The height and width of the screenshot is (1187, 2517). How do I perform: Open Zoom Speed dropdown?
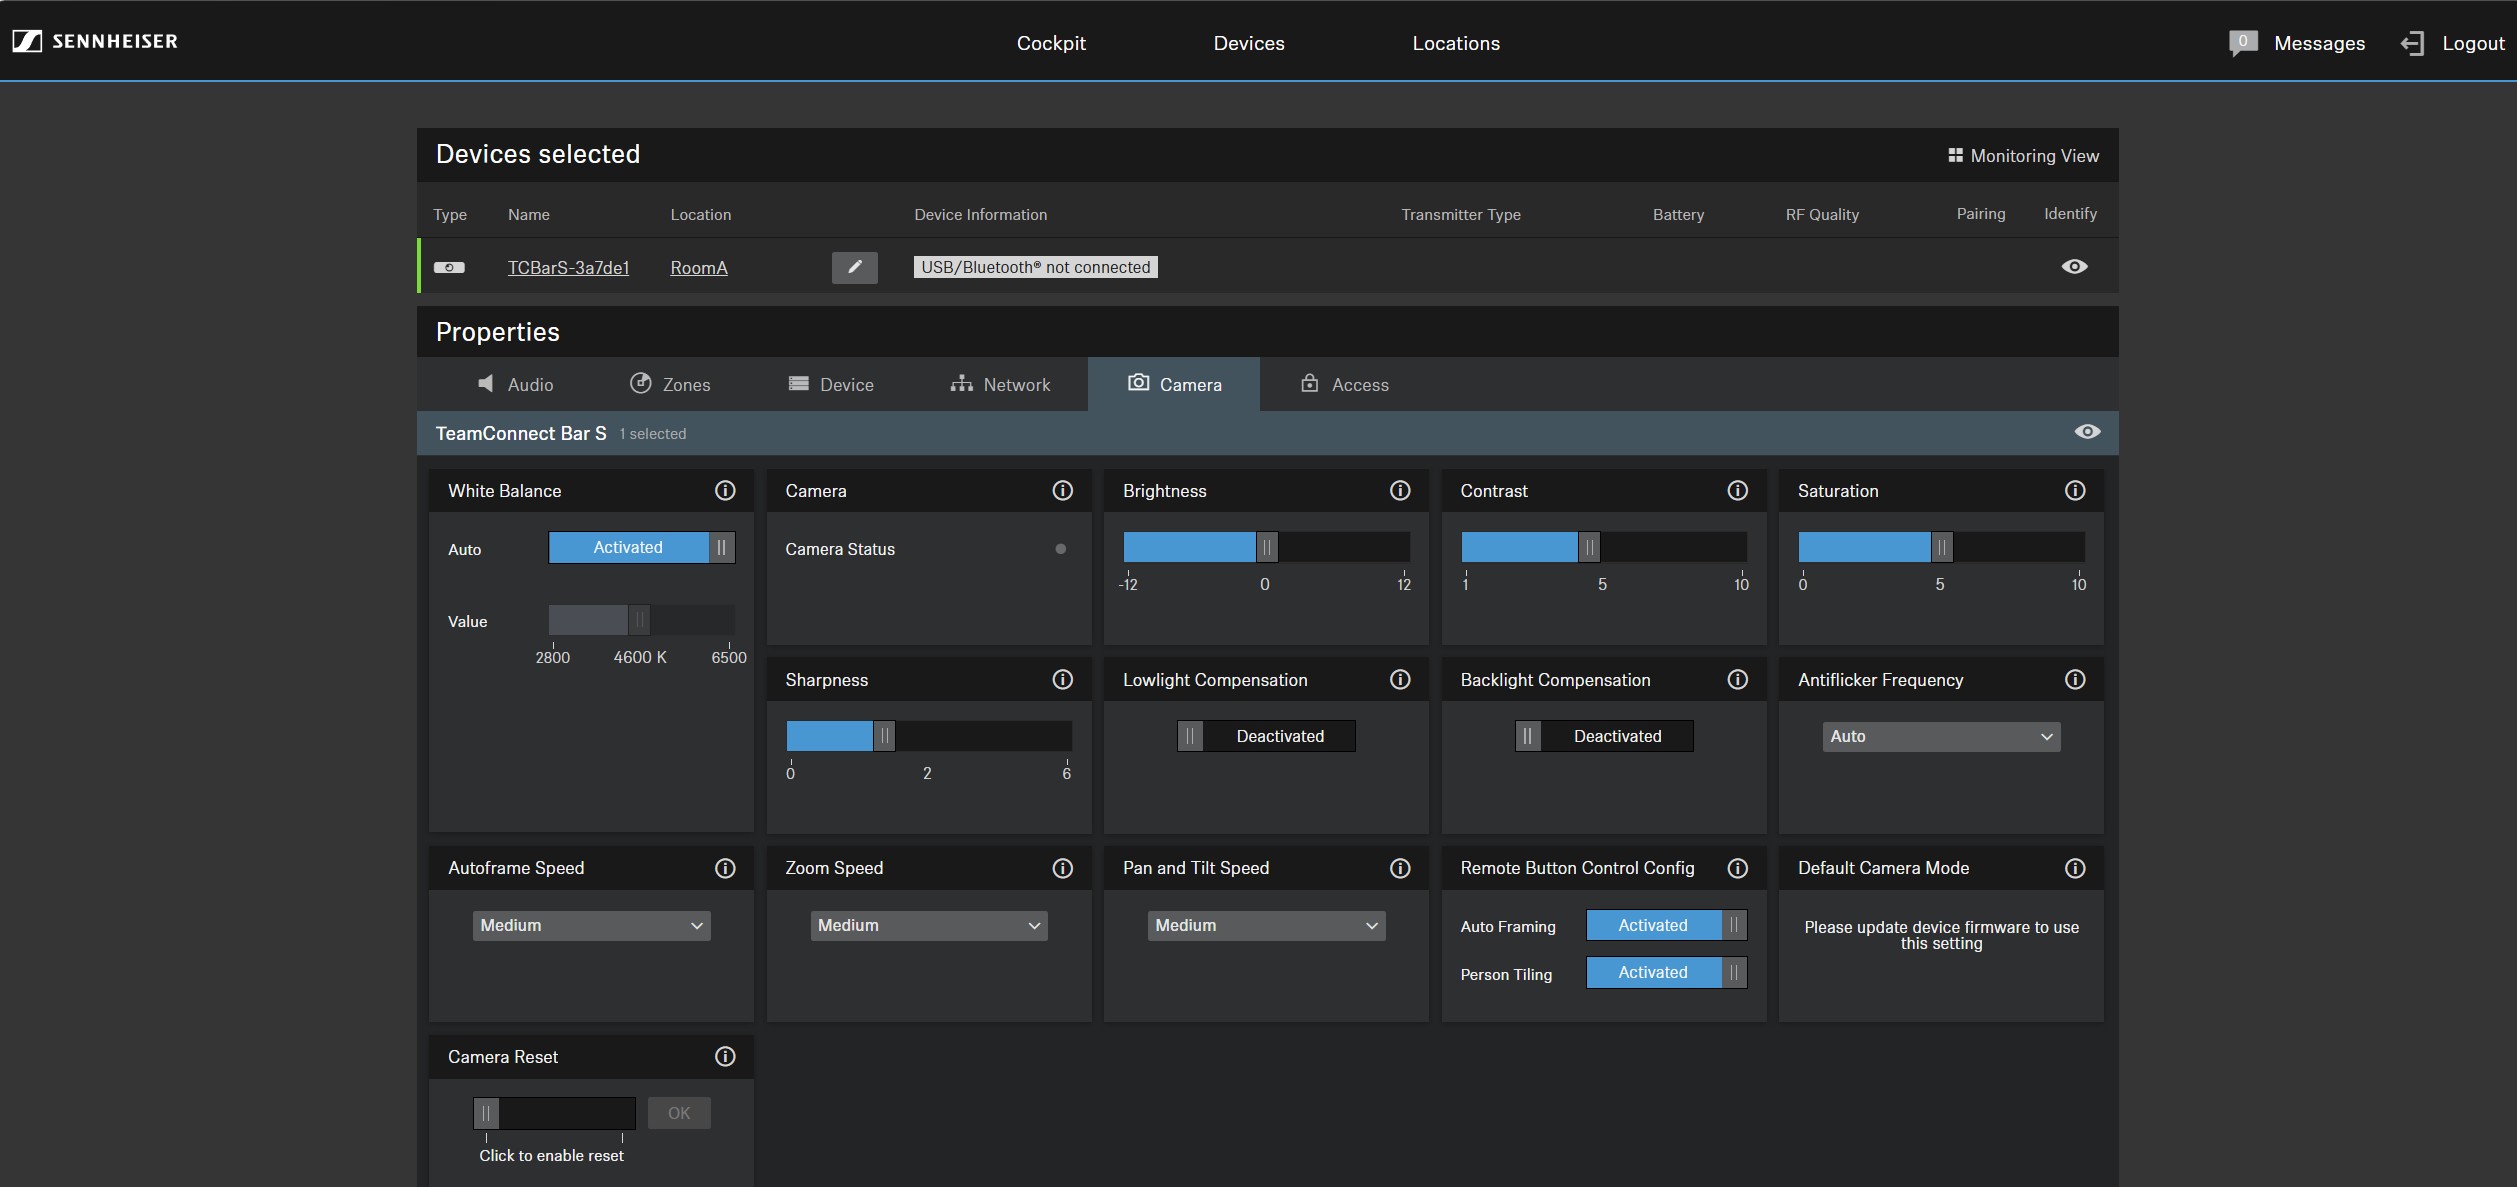pos(929,925)
